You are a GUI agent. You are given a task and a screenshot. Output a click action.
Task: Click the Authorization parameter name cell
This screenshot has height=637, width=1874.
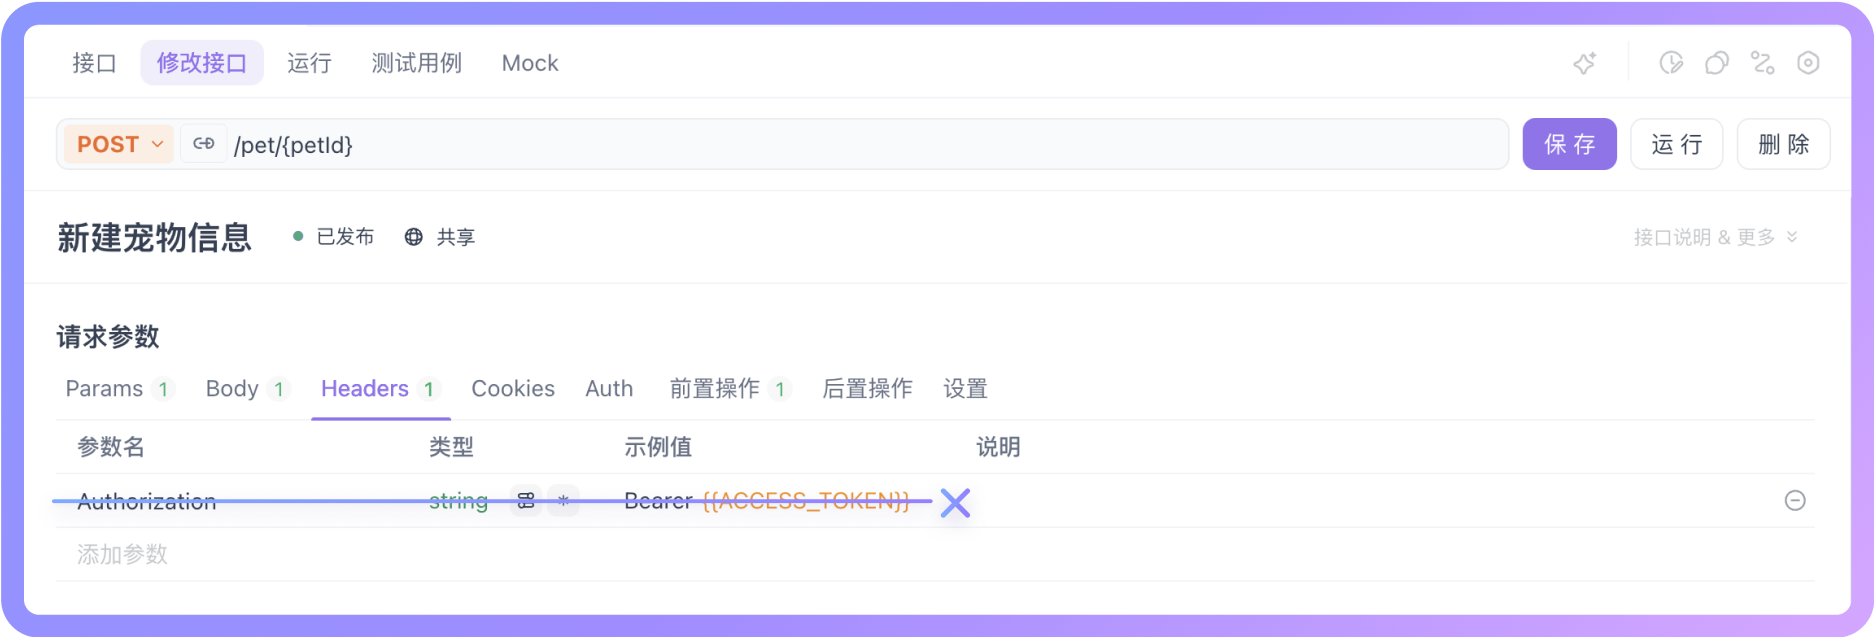point(147,501)
